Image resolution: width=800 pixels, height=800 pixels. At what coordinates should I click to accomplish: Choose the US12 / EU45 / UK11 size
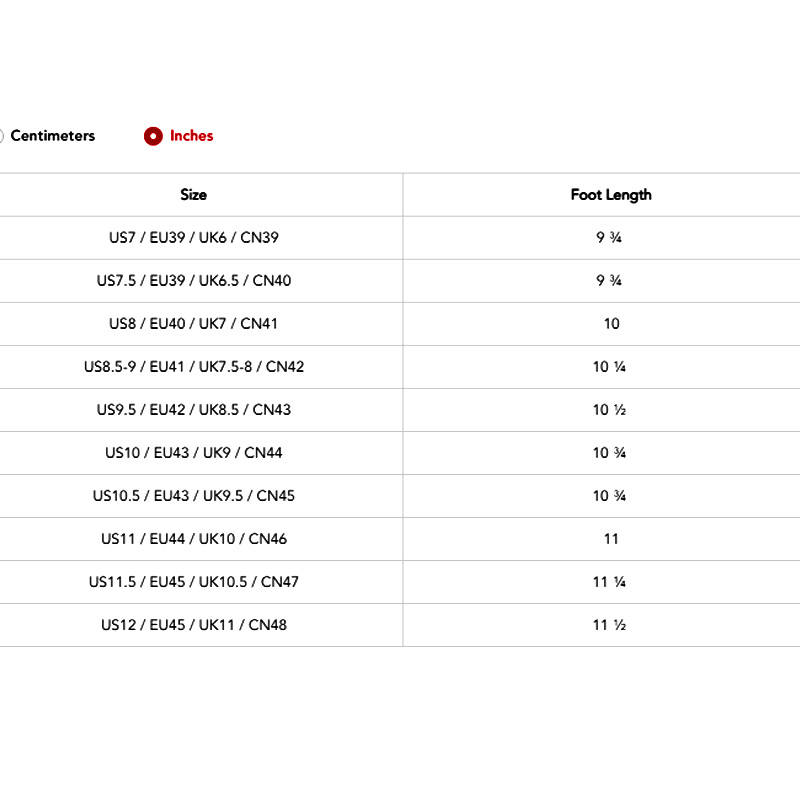pyautogui.click(x=194, y=625)
